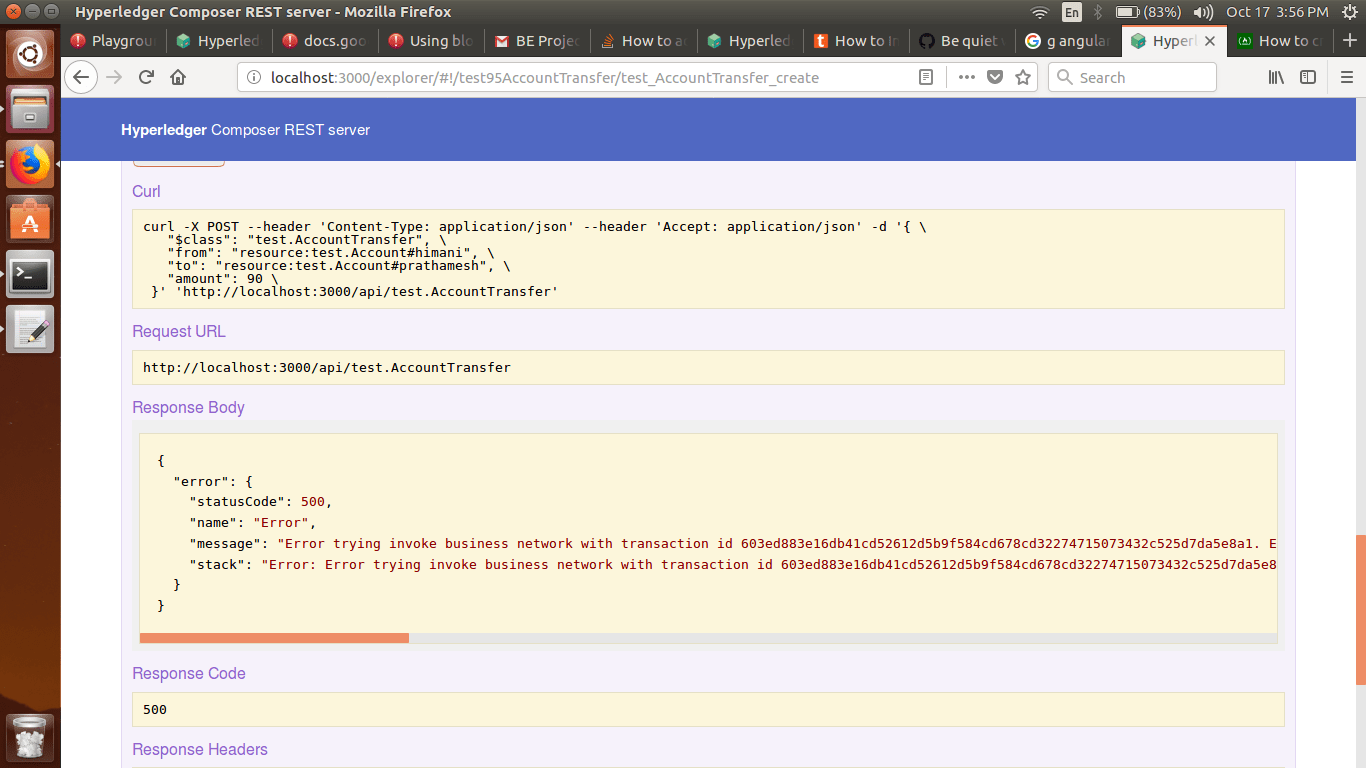Show battery status indicator at 83%

tap(1149, 12)
